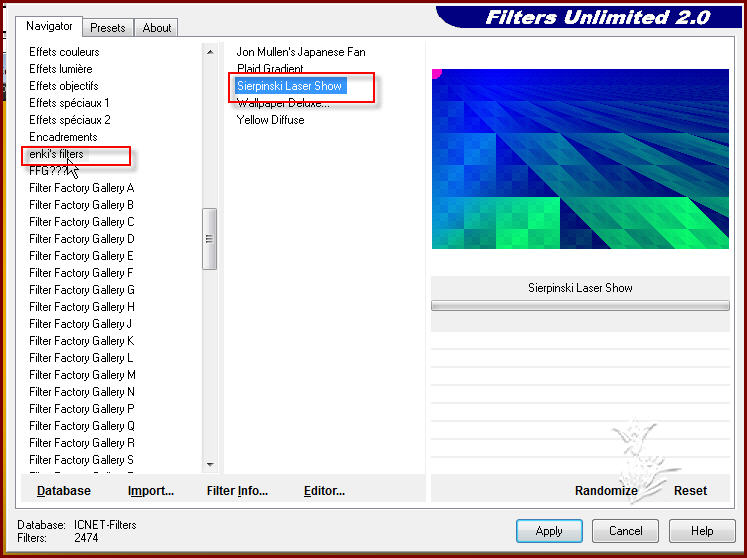Reset the filter parameters
747x558 pixels.
[x=690, y=491]
